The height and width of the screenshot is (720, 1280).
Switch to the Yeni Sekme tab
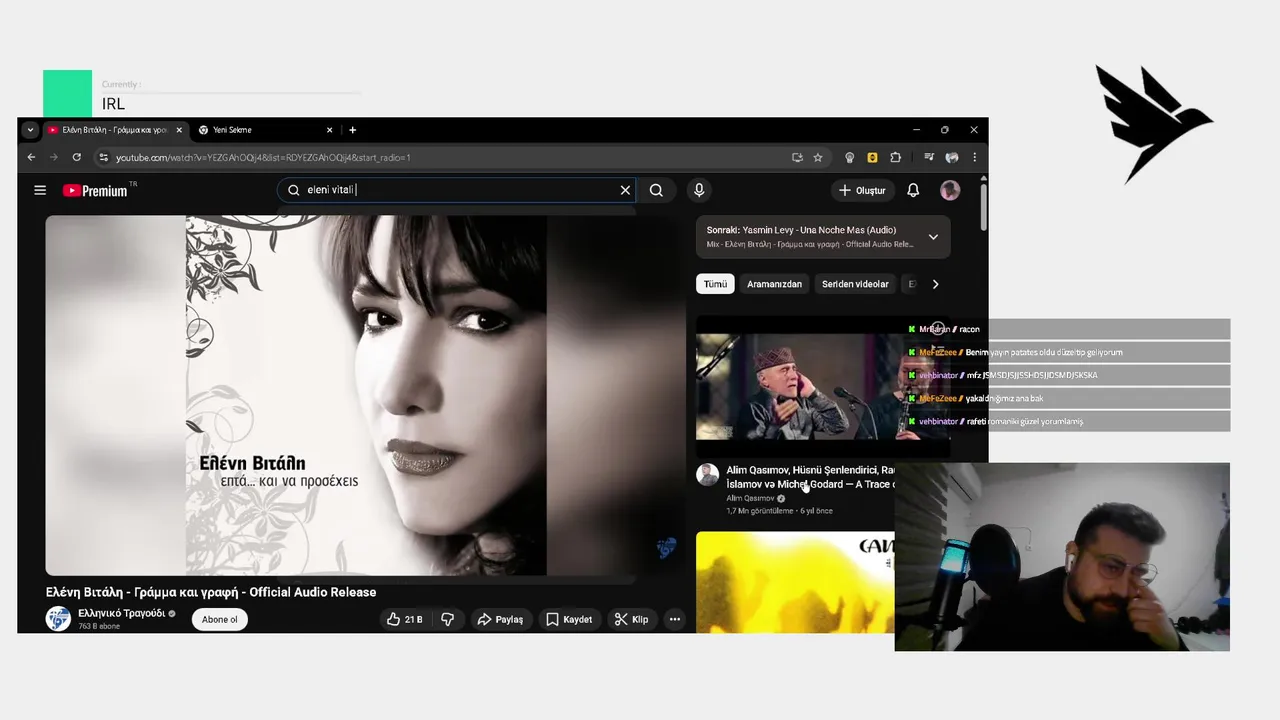click(265, 130)
